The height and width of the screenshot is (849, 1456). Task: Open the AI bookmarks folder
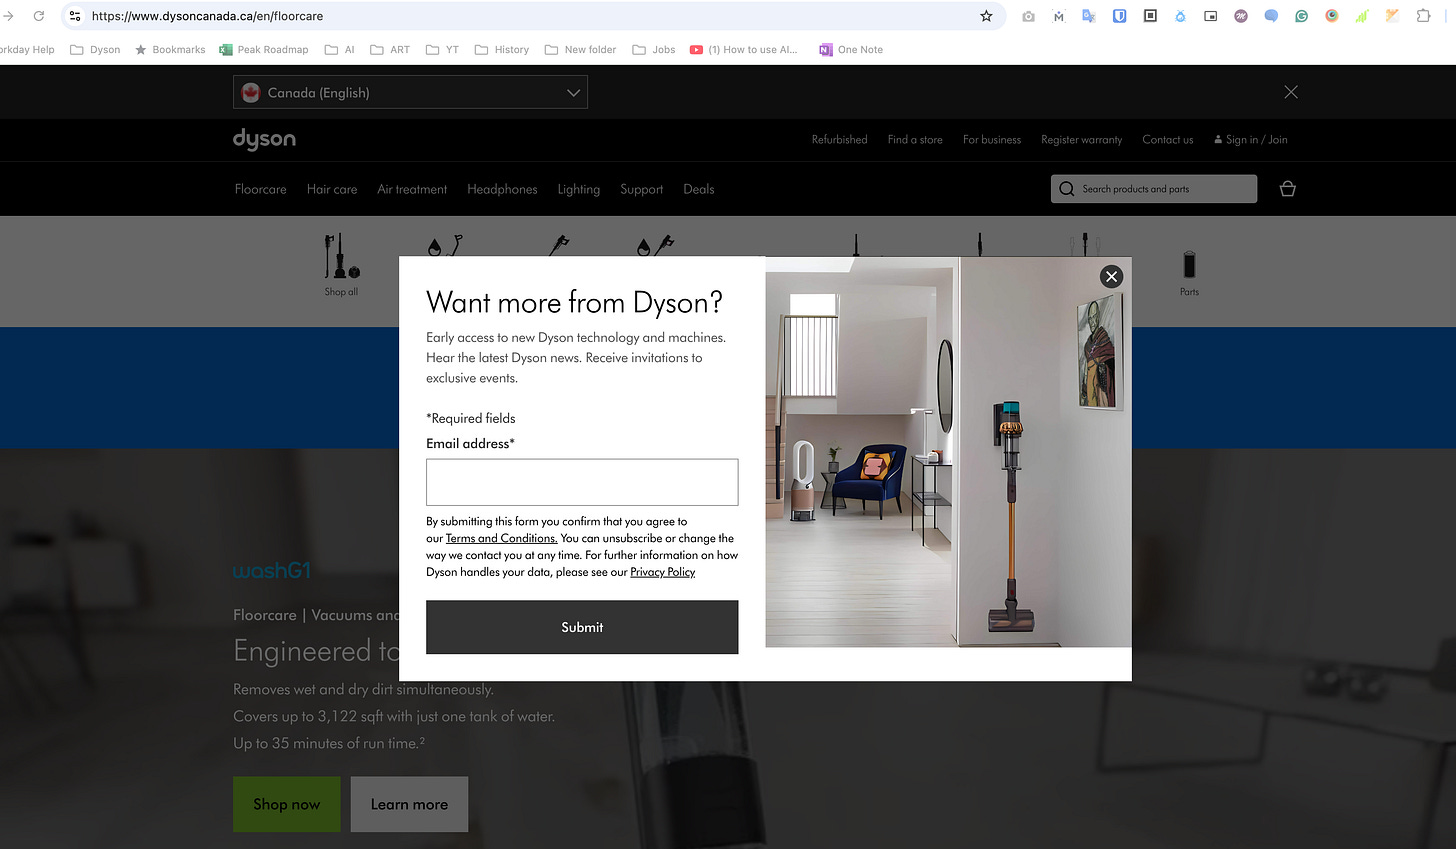[x=340, y=49]
